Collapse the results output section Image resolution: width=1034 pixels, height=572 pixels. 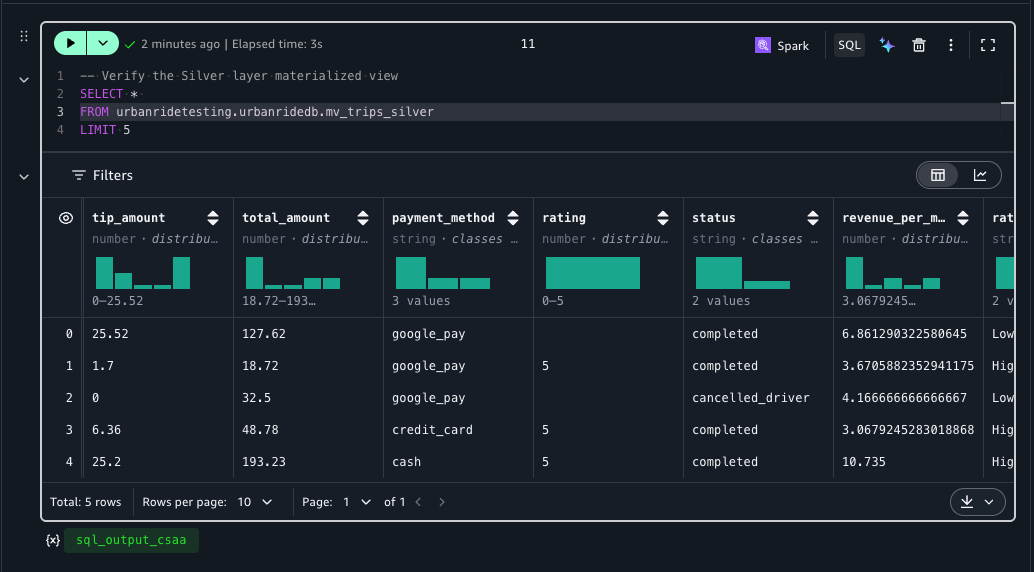coord(24,177)
